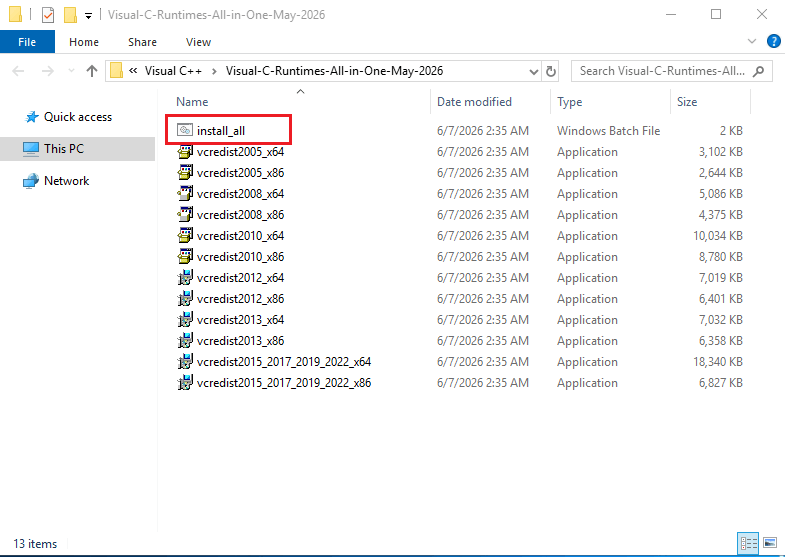Screen dimensions: 785x557
Task: Select the vcredist2005_x64 installer icon
Action: (x=185, y=152)
